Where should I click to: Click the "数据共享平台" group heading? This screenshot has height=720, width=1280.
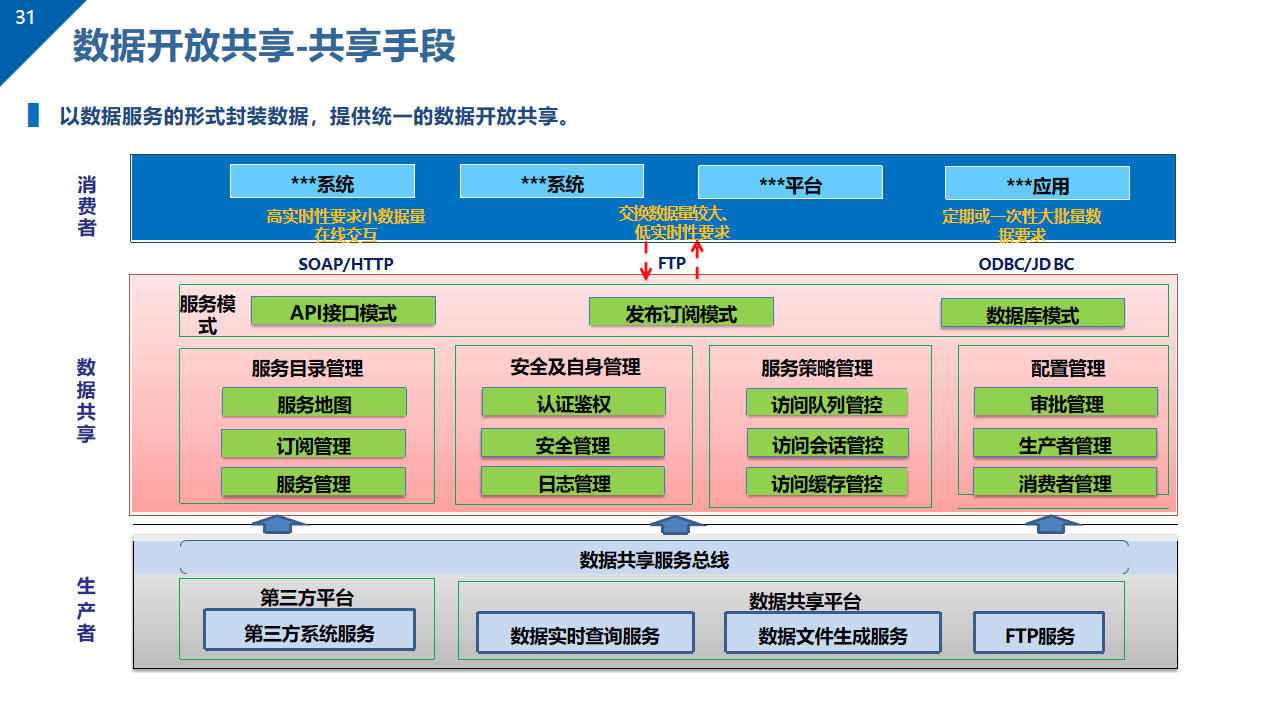coord(805,601)
